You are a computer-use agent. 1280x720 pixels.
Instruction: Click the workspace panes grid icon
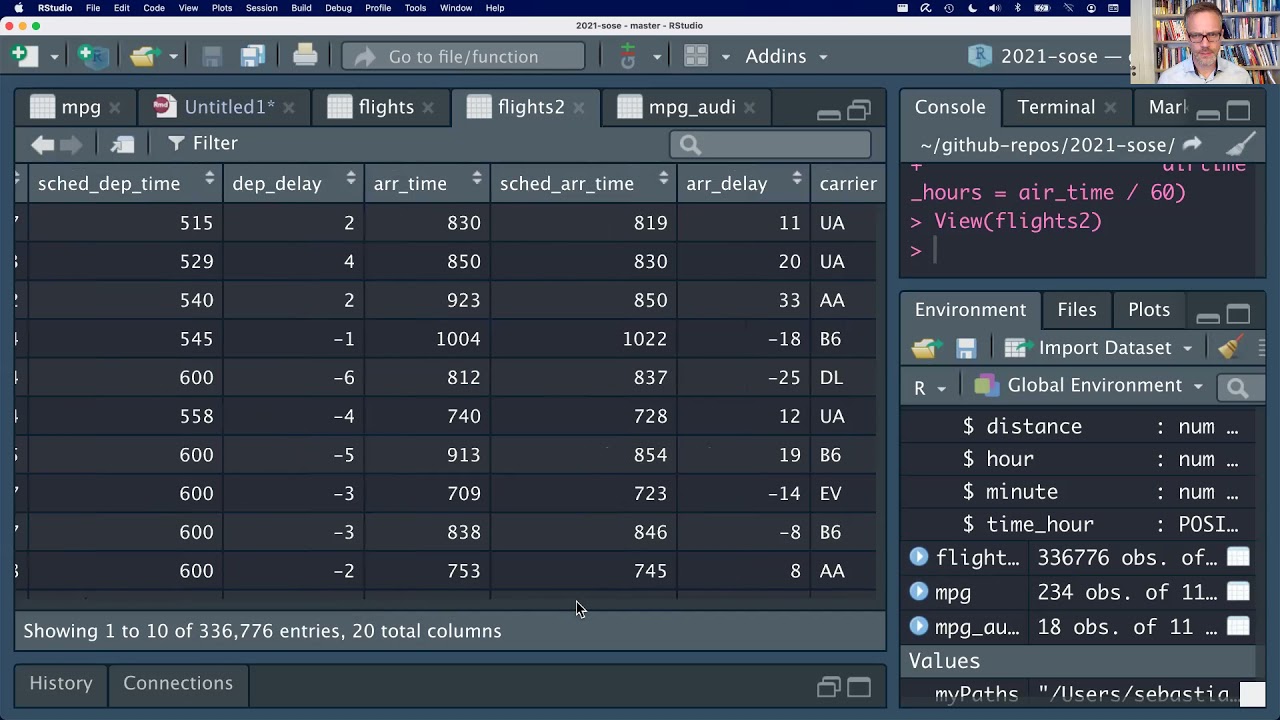pyautogui.click(x=697, y=56)
